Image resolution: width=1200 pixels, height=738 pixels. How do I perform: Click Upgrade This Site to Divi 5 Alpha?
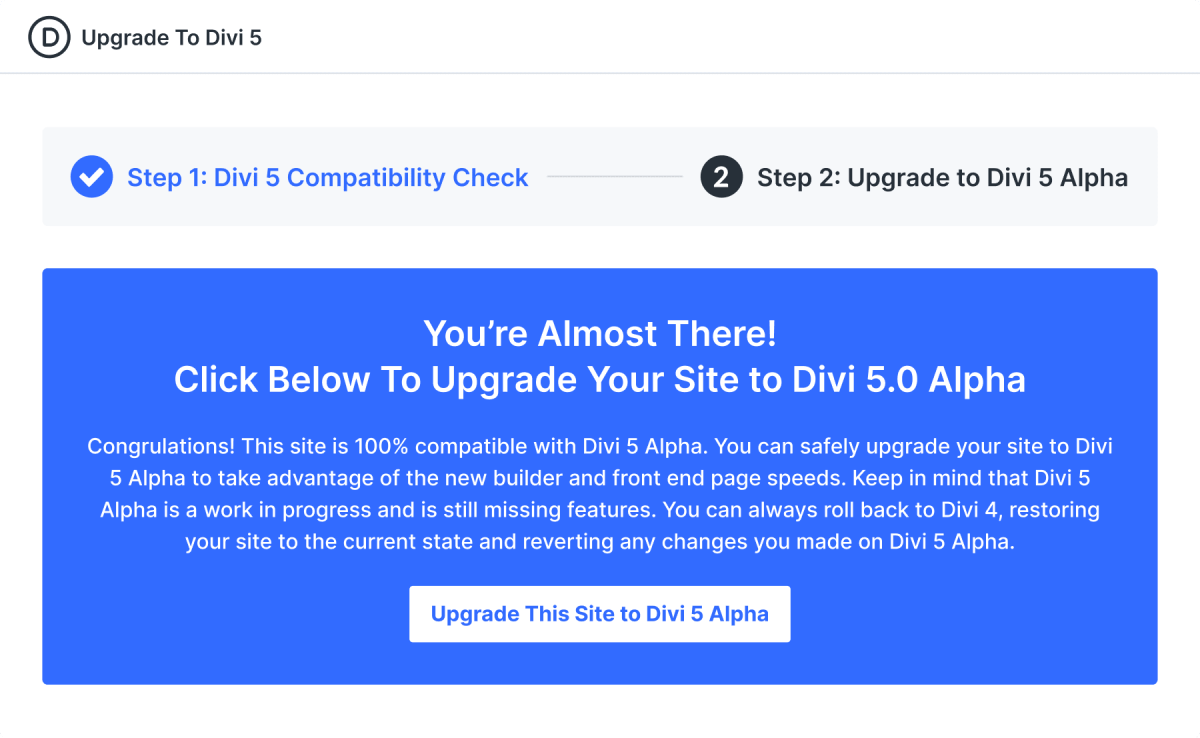[x=599, y=613]
